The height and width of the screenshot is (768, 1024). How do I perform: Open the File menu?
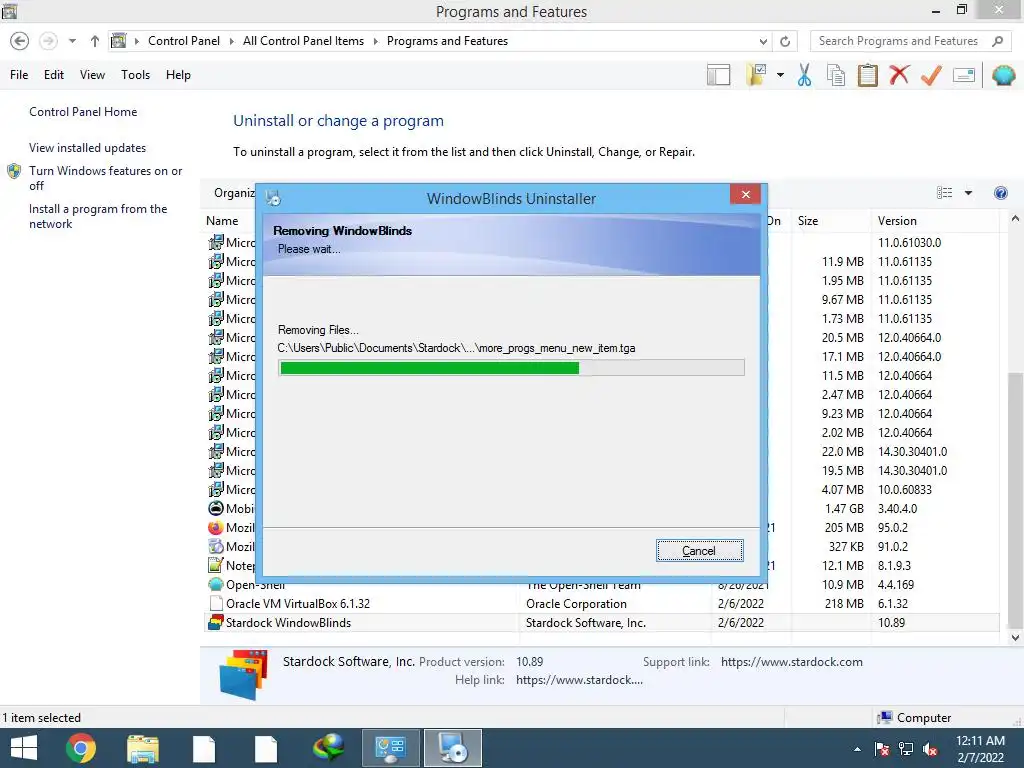click(19, 75)
